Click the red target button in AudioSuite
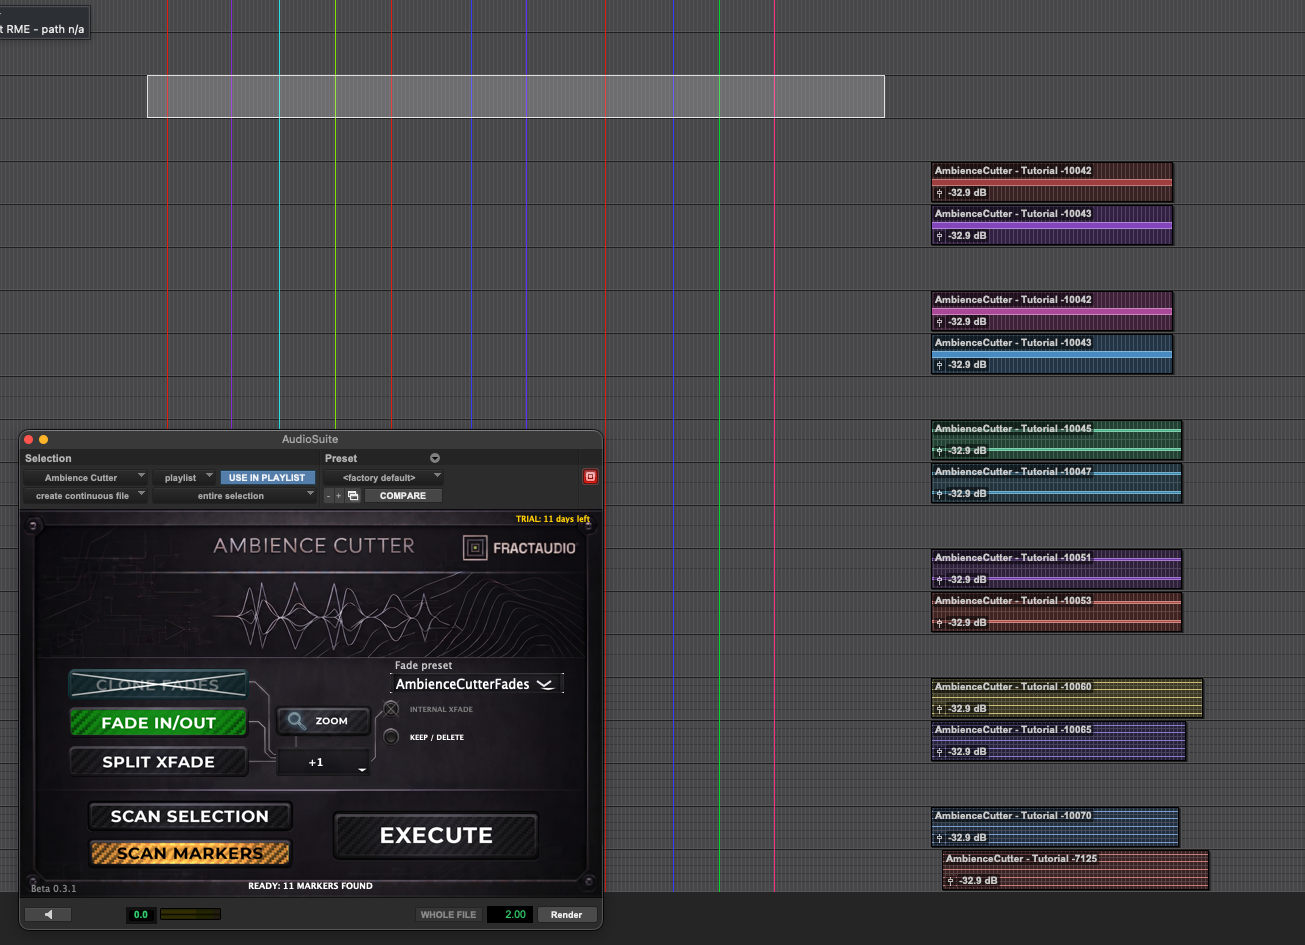This screenshot has width=1305, height=945. pyautogui.click(x=590, y=477)
